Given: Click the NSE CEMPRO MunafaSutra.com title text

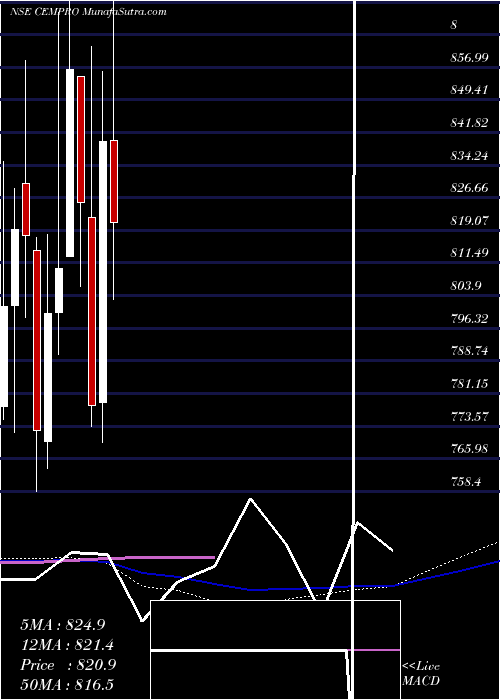Looking at the screenshot, I should click(88, 12).
